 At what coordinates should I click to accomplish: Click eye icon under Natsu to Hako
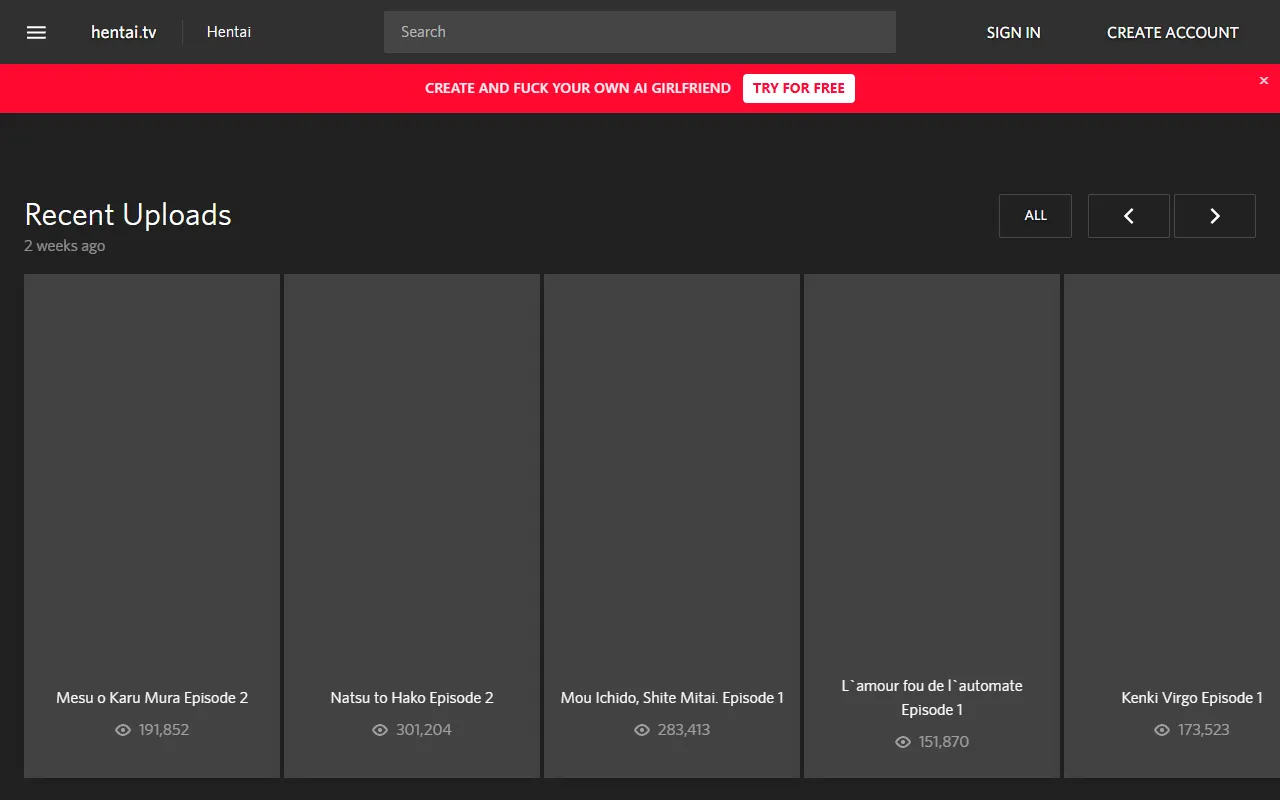click(380, 730)
